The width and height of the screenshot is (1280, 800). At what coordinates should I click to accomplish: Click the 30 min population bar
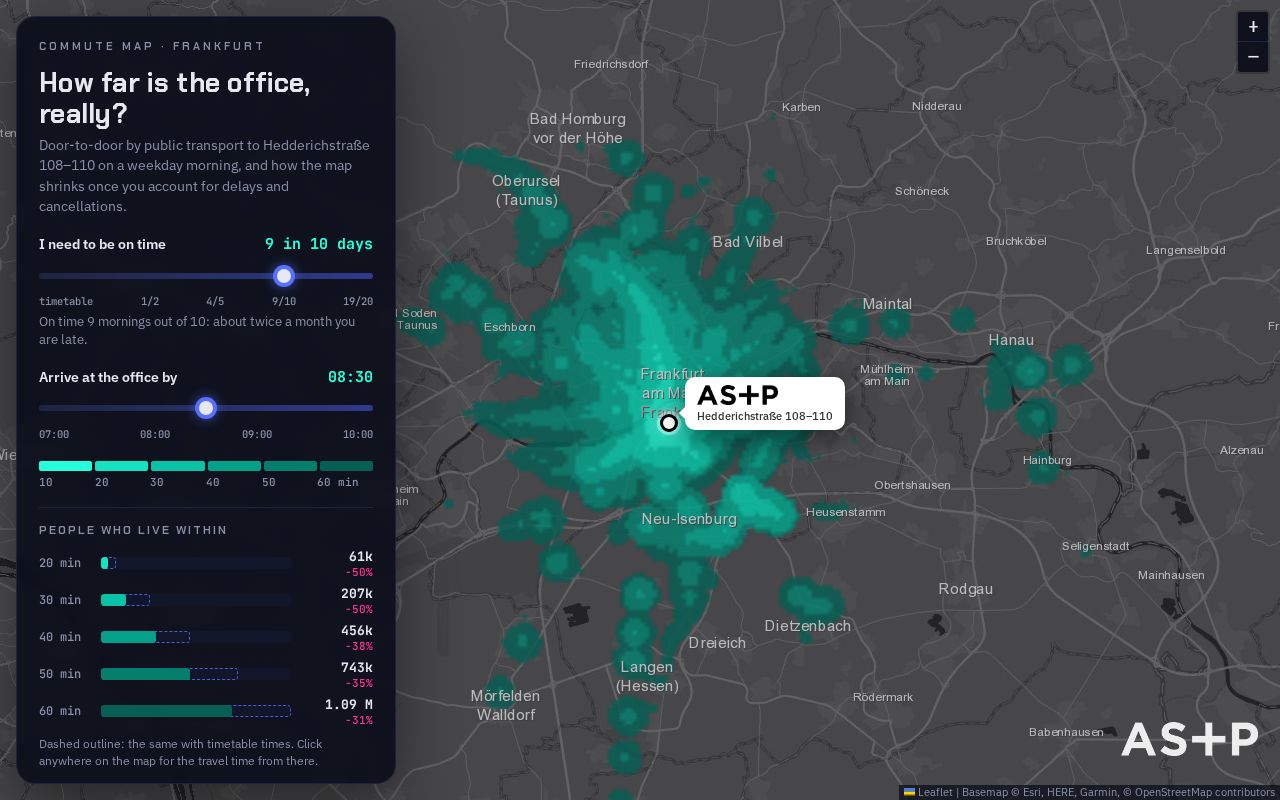[196, 600]
